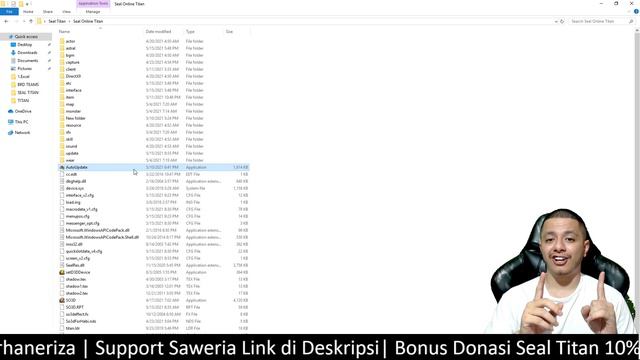Select the dbghelp.dll file icon

point(62,181)
